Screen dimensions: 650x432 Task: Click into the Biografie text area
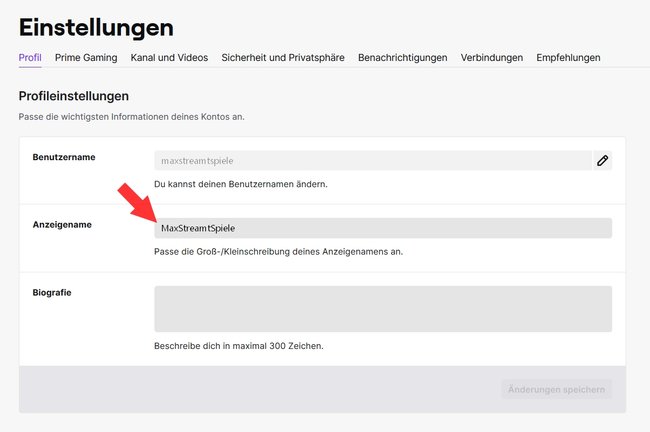[x=383, y=309]
